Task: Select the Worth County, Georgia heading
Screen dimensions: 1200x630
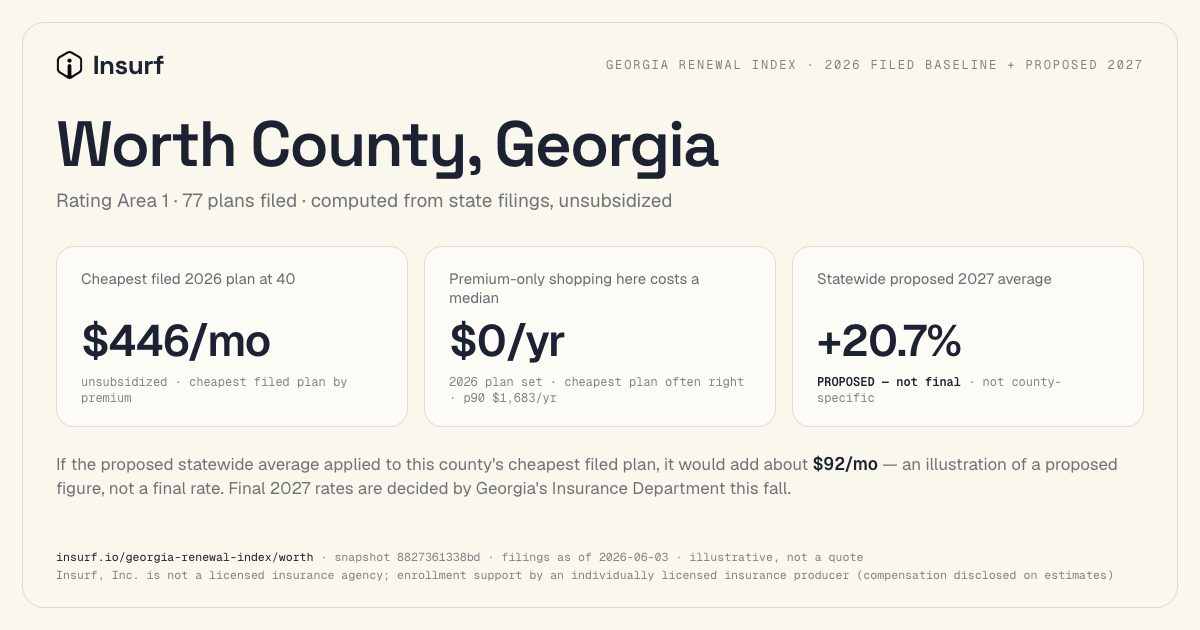Action: 387,145
